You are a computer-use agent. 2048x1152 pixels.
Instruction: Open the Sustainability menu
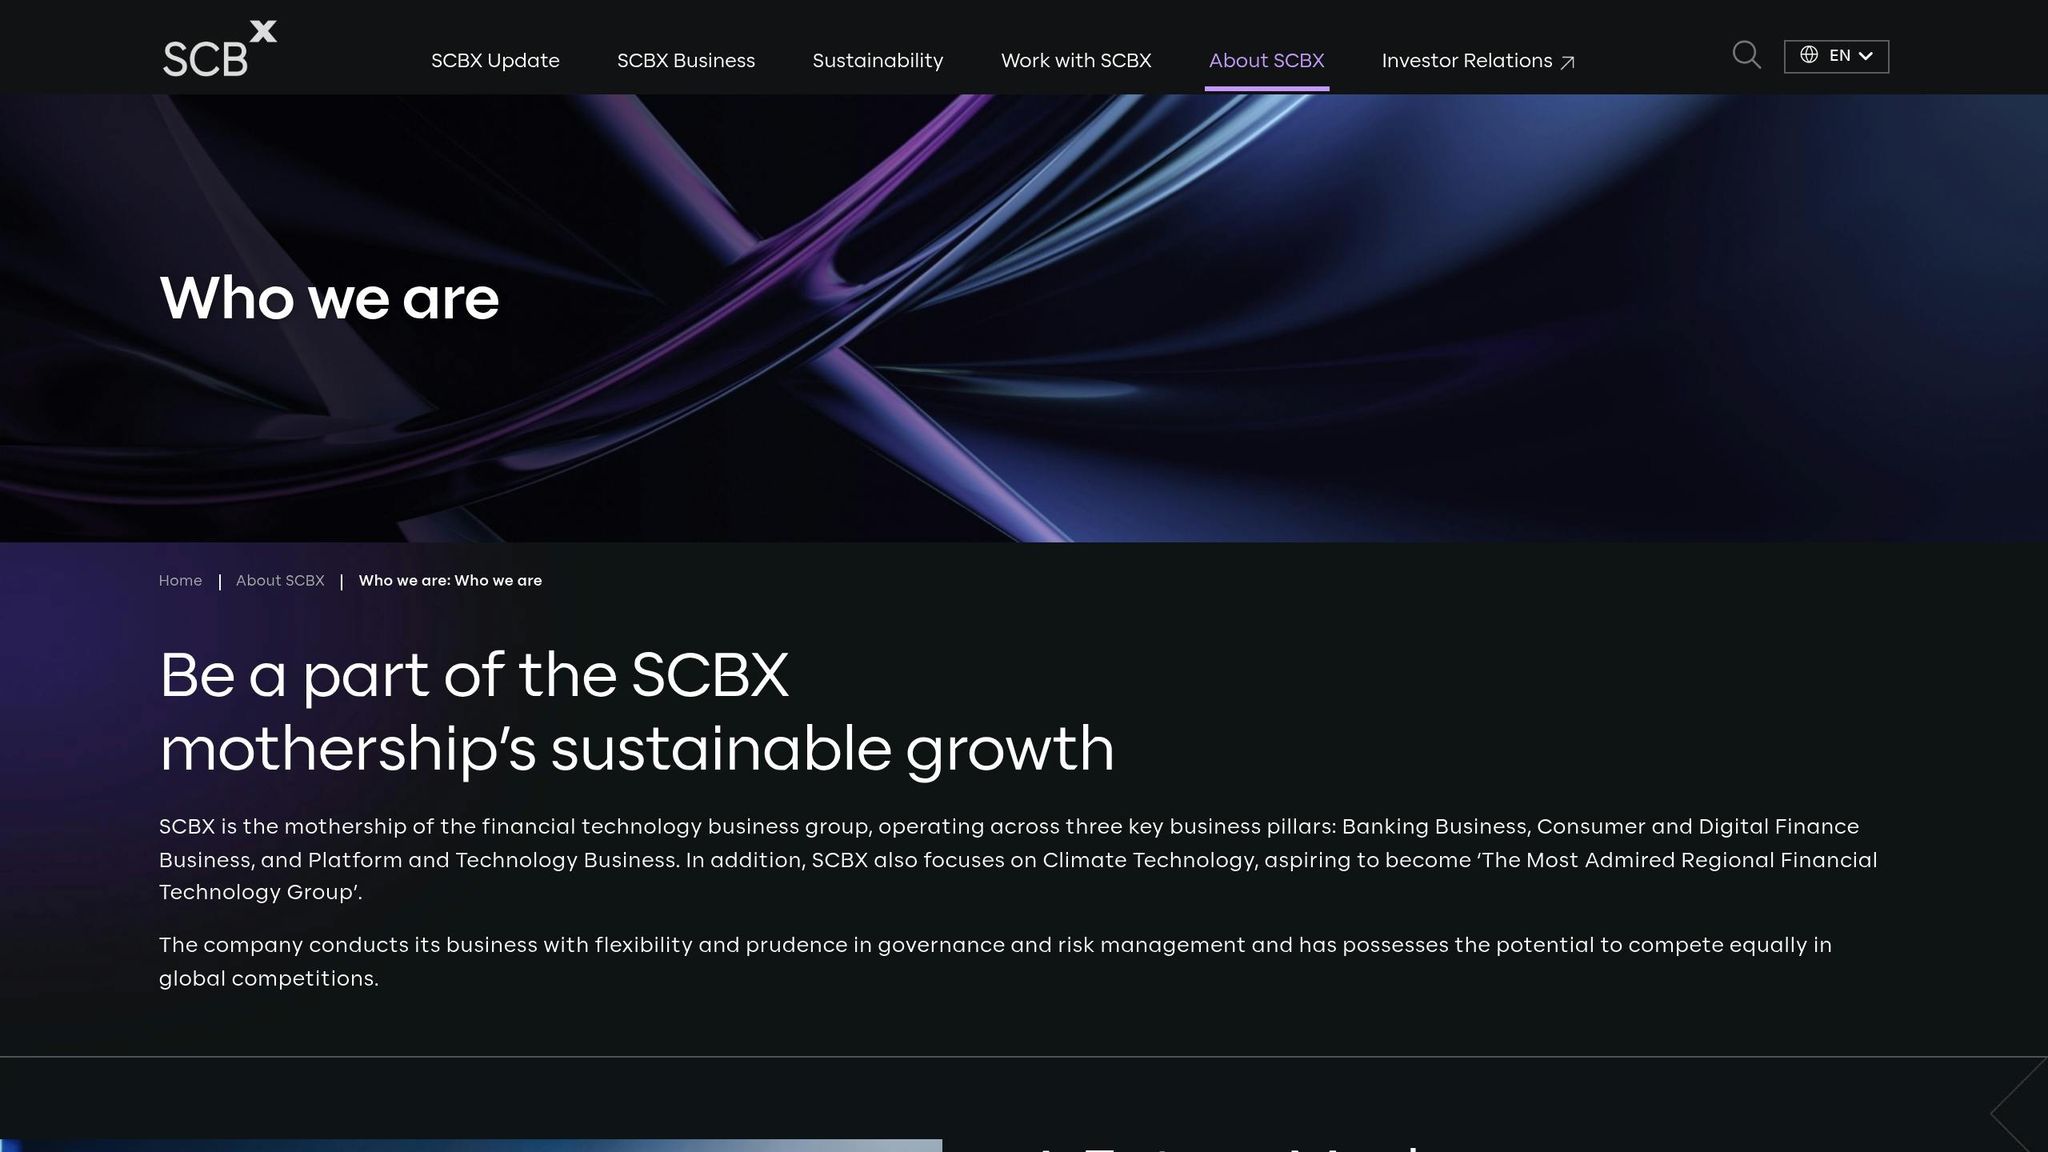click(878, 61)
